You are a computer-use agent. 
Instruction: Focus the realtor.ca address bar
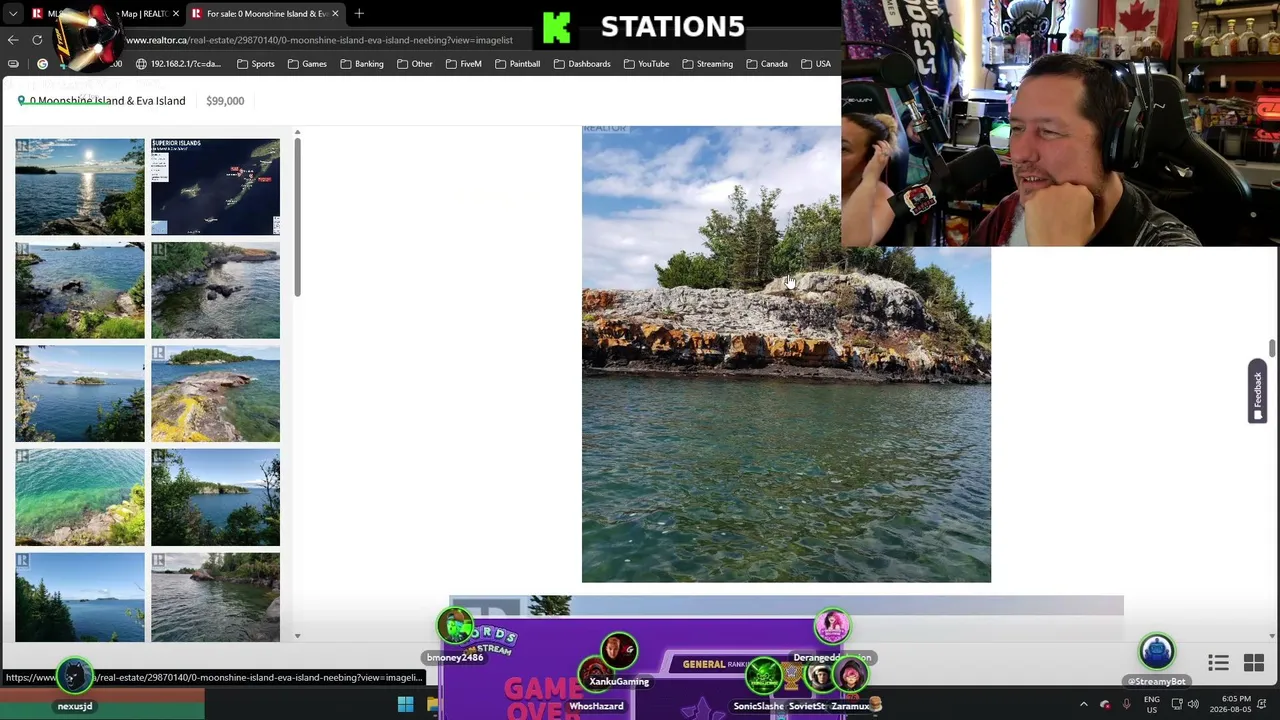tap(320, 40)
